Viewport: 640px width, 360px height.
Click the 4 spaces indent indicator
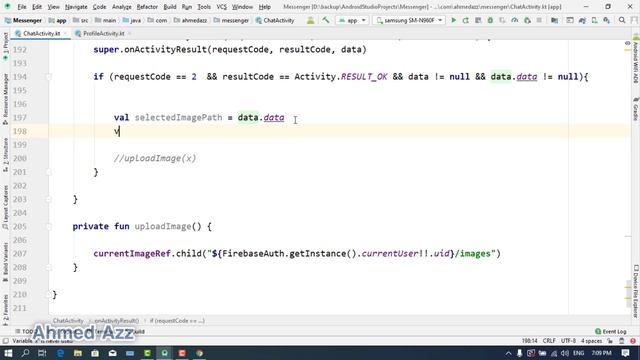(591, 341)
